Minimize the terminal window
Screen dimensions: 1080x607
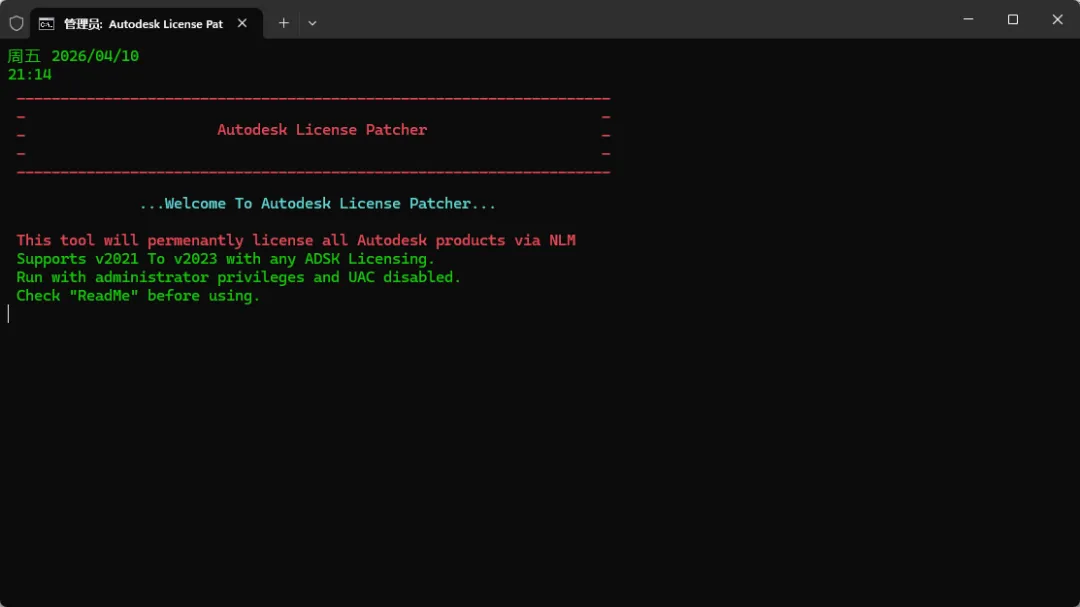(x=968, y=19)
